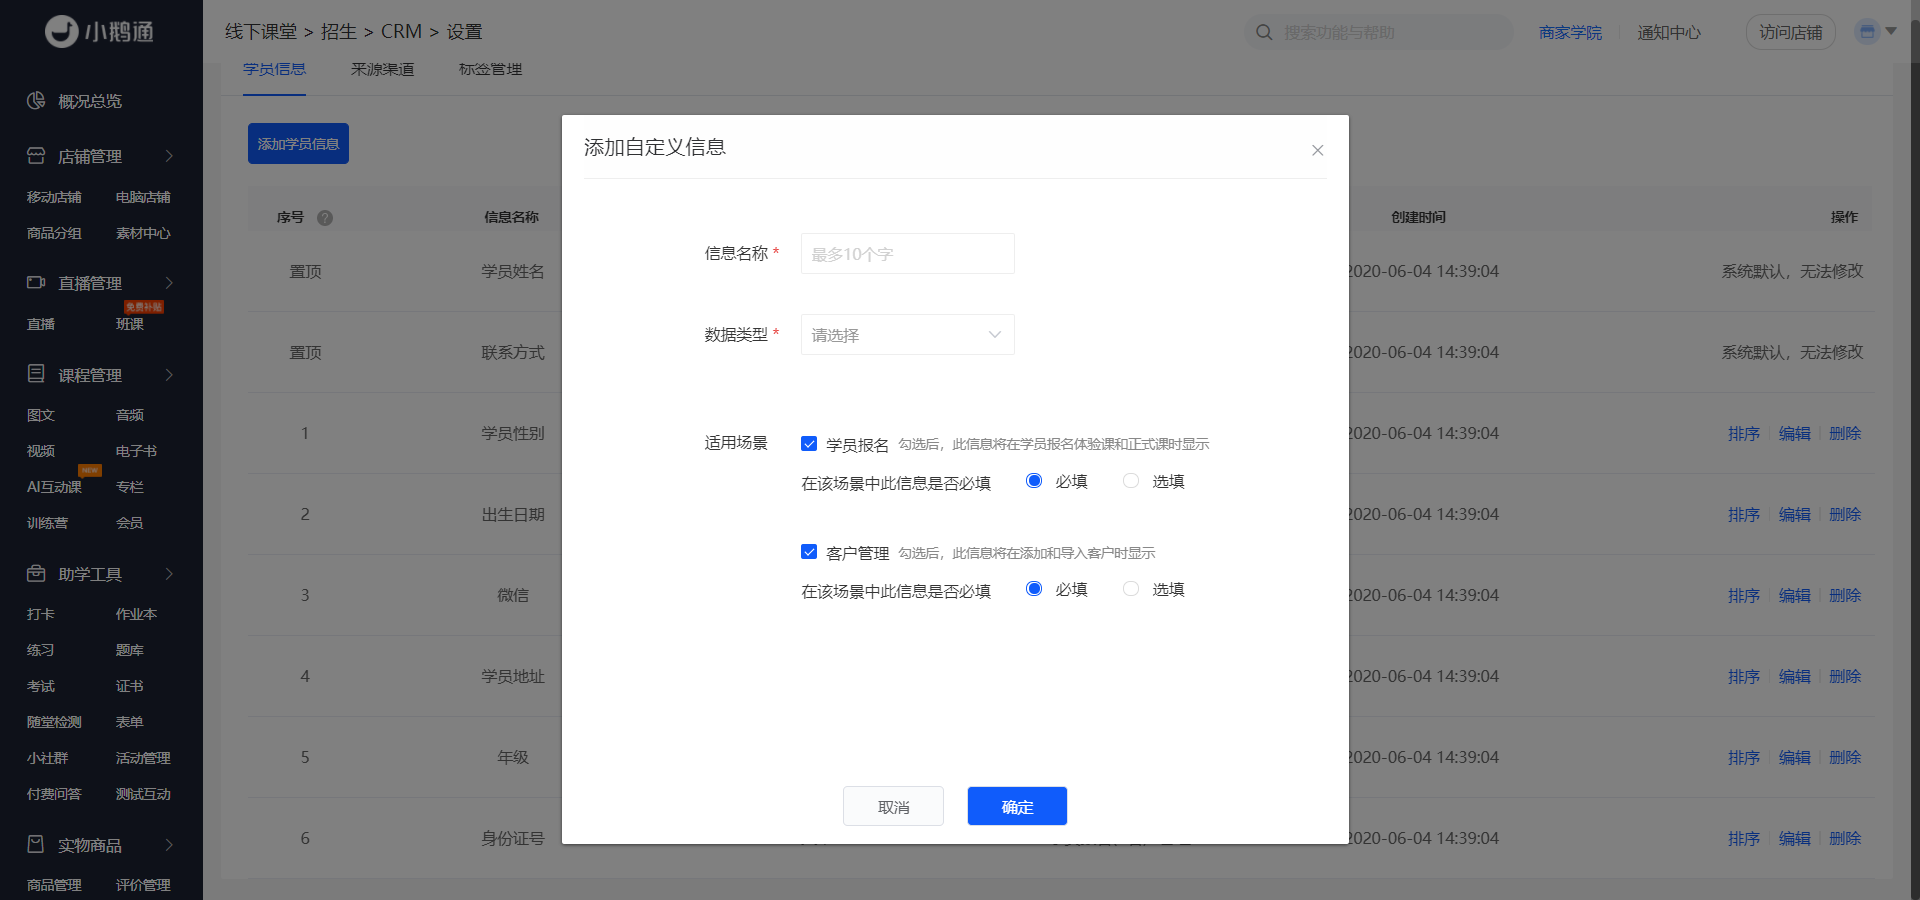Open 评价管理 menu item
This screenshot has width=1920, height=900.
[143, 885]
